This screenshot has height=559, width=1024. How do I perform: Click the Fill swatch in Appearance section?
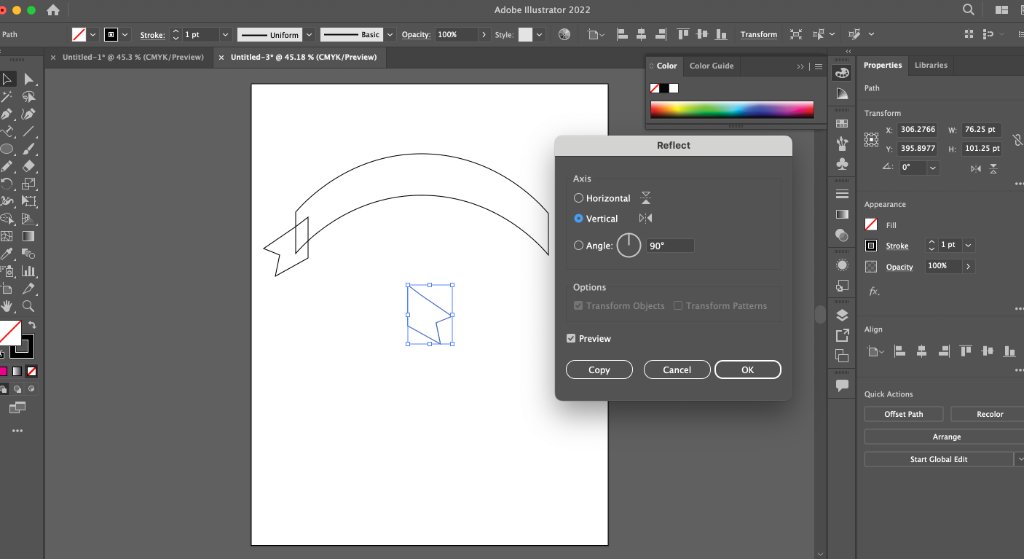(871, 225)
